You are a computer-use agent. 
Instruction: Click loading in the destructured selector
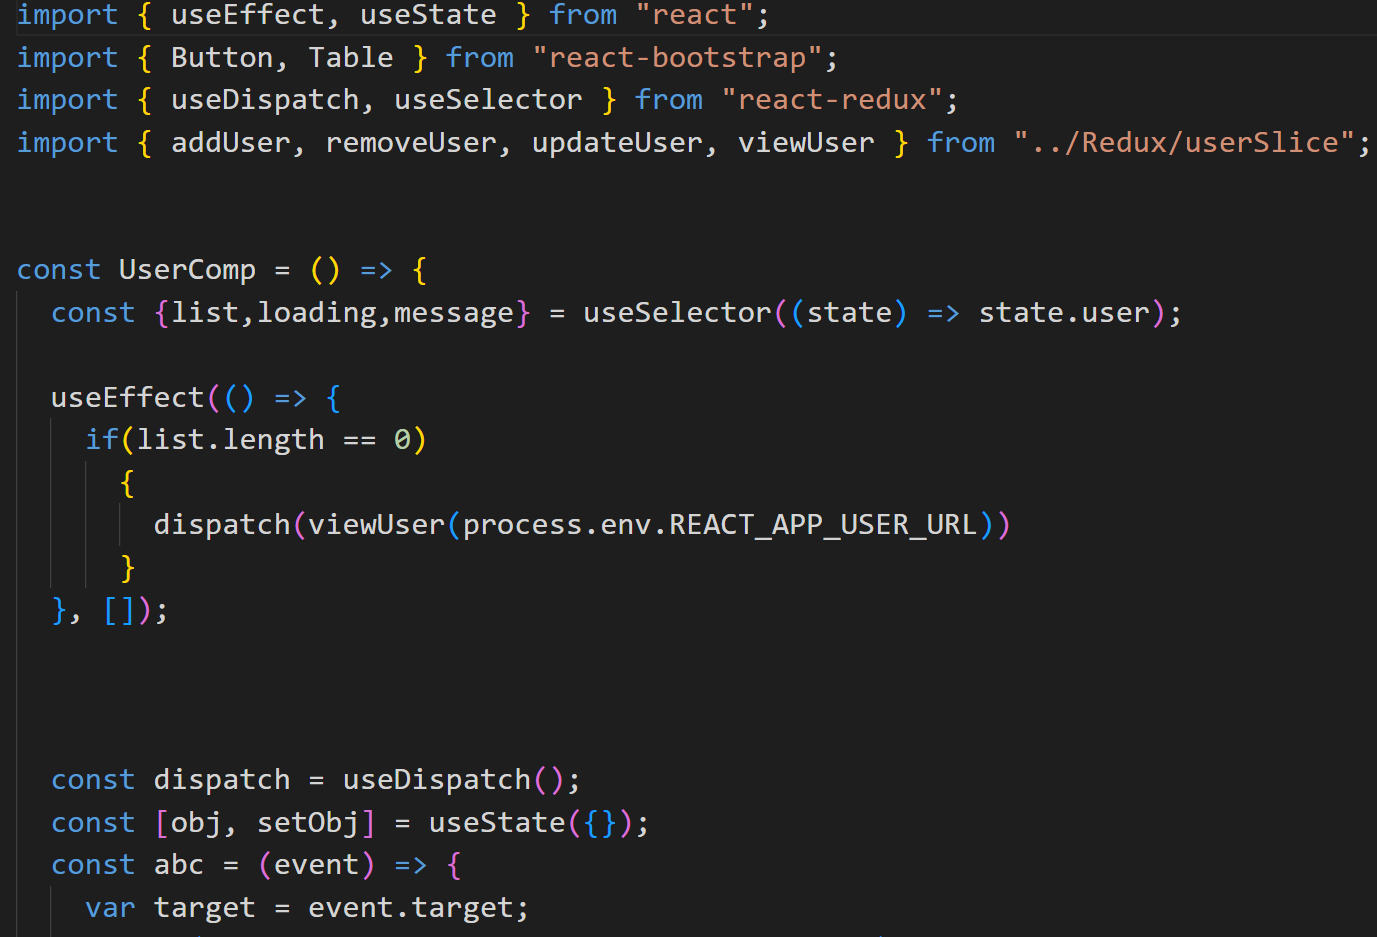[x=316, y=313]
